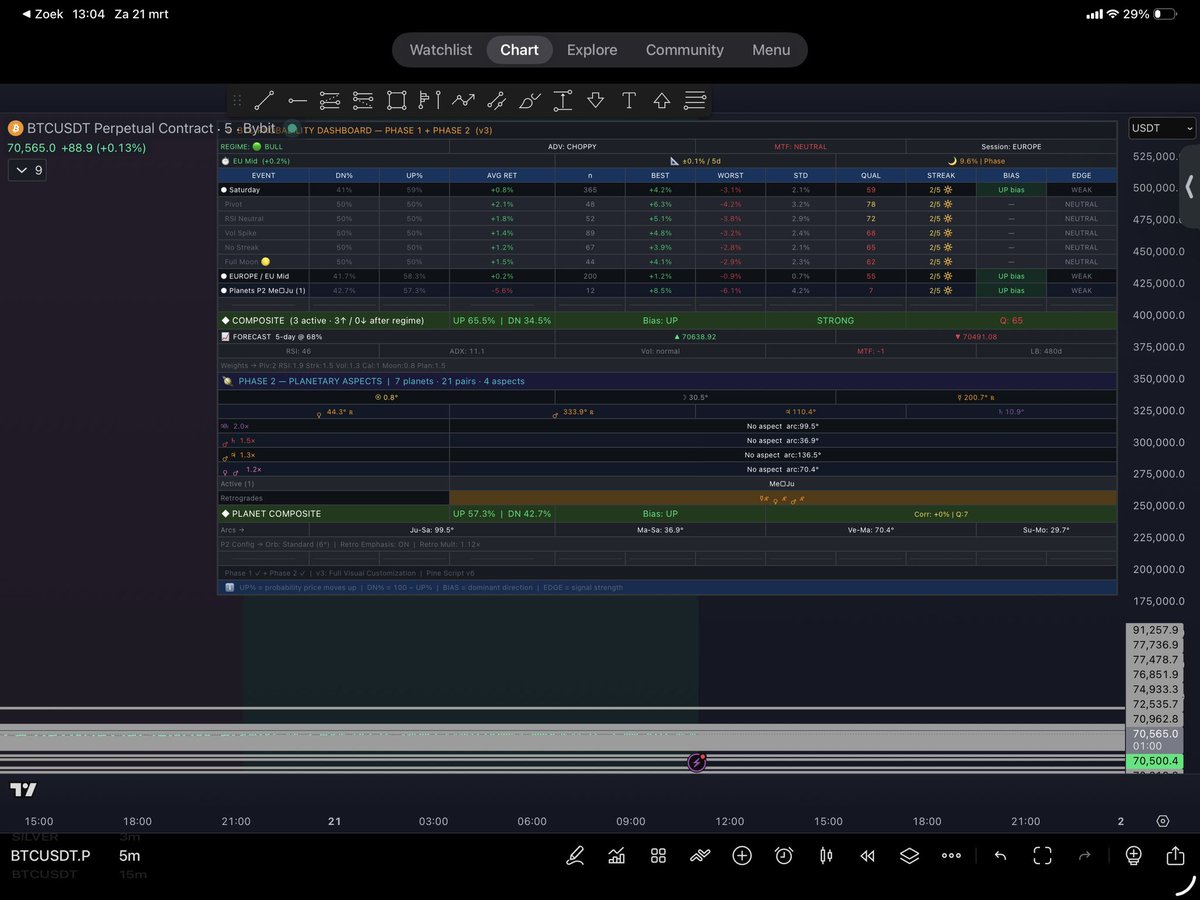Viewport: 1200px width, 900px height.
Task: Tap the 12:00 time axis label
Action: click(730, 821)
